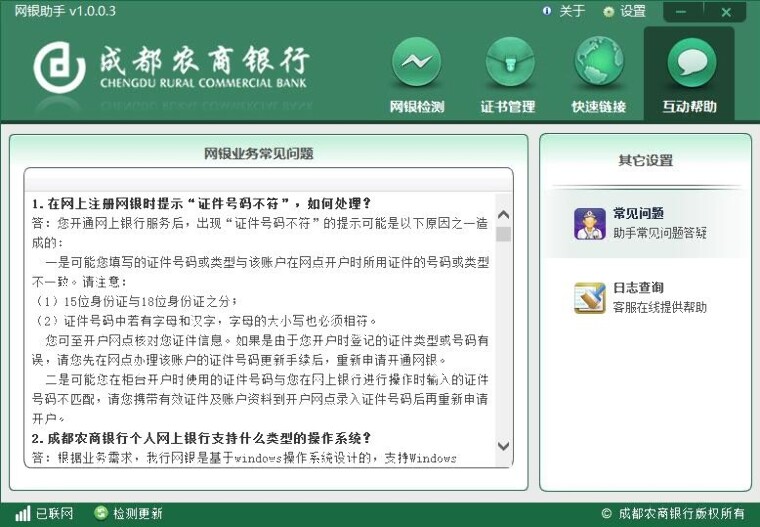Image resolution: width=760 pixels, height=527 pixels.
Task: Minimize the 网银助手 window
Action: click(x=681, y=12)
